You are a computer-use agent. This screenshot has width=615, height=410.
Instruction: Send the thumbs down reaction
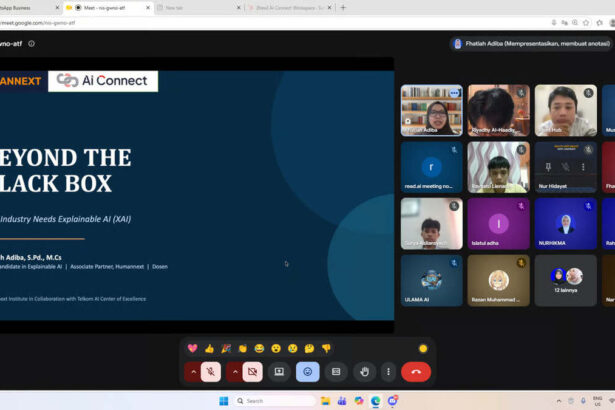326,348
